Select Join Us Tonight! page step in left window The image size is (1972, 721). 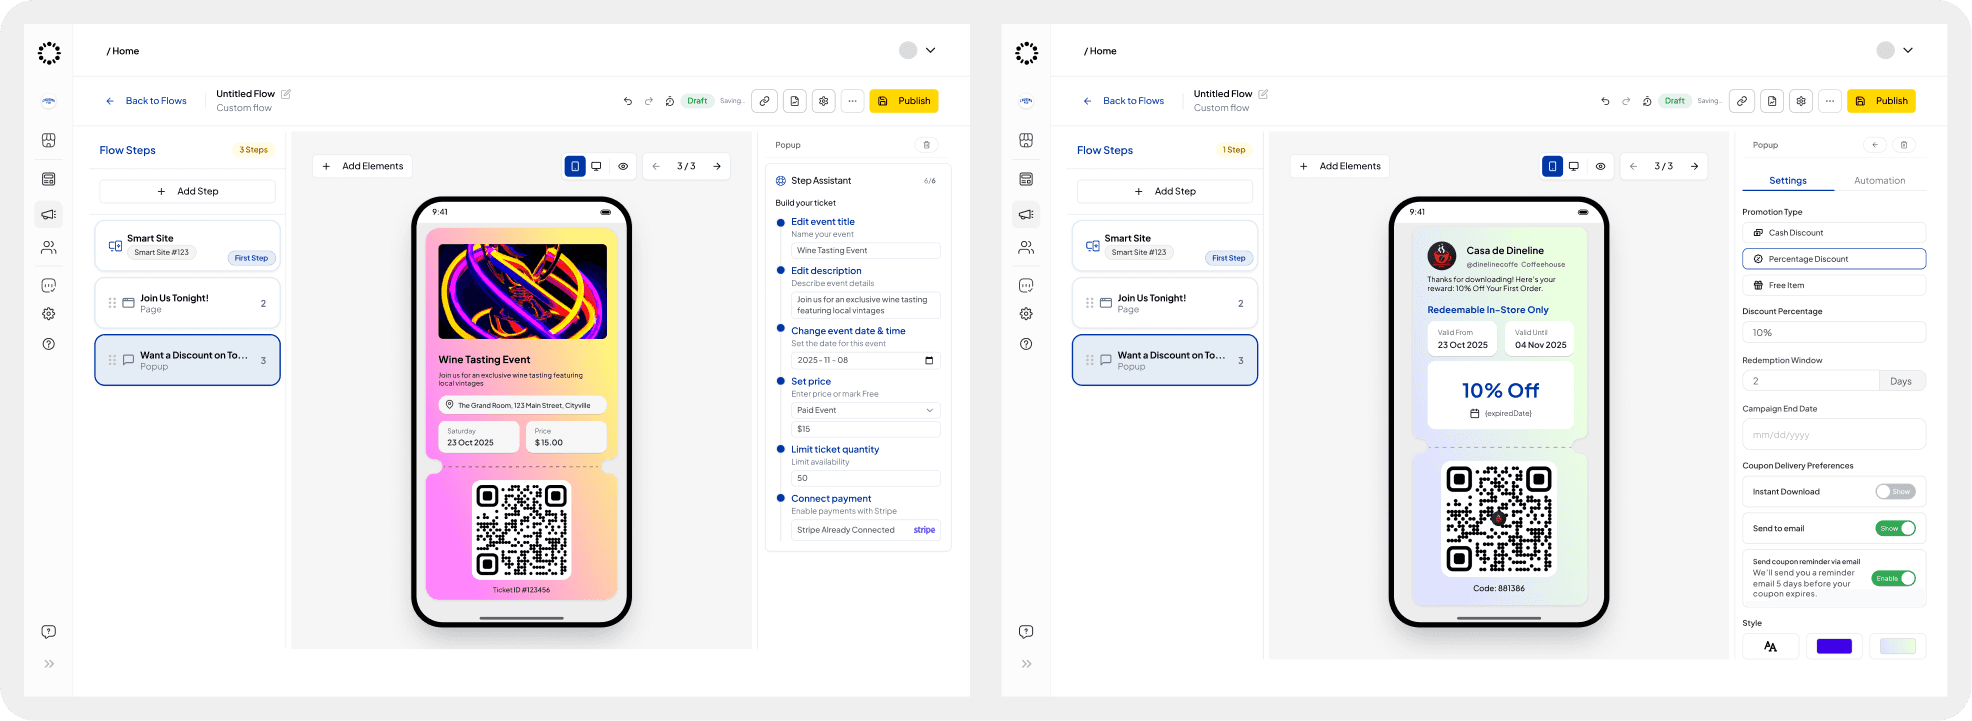[x=187, y=303]
